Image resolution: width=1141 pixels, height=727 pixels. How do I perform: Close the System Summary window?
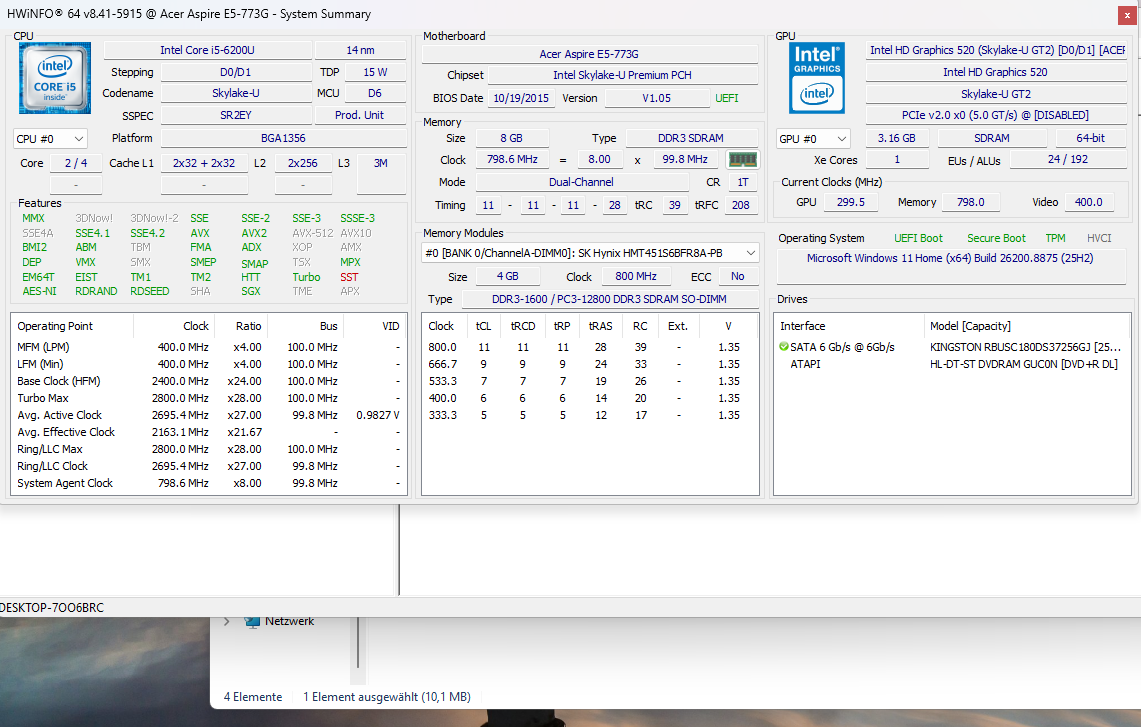click(x=1127, y=15)
